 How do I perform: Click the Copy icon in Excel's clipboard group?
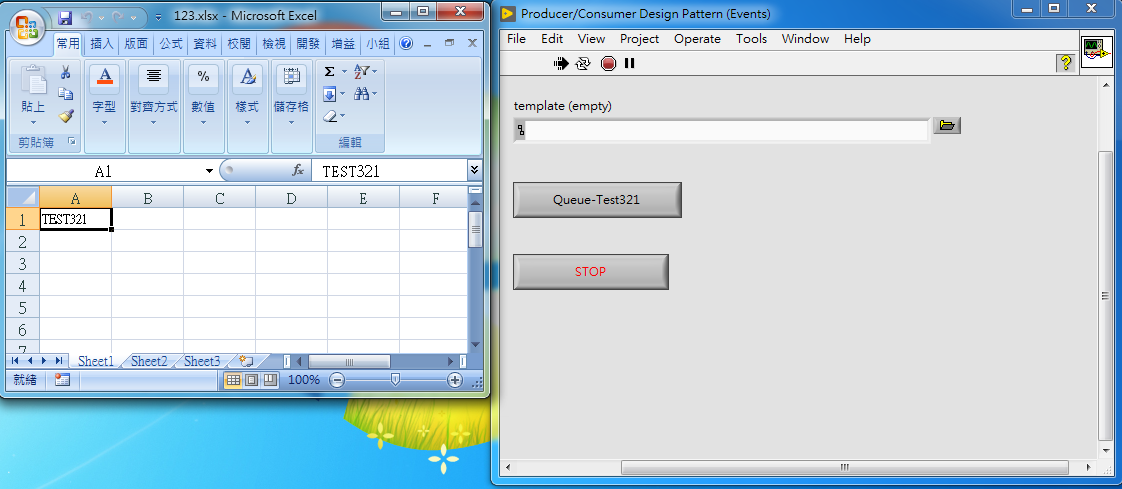(65, 94)
